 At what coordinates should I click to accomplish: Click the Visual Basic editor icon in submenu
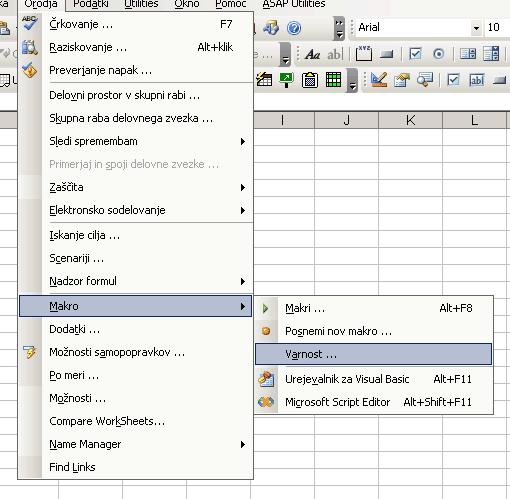pyautogui.click(x=266, y=379)
